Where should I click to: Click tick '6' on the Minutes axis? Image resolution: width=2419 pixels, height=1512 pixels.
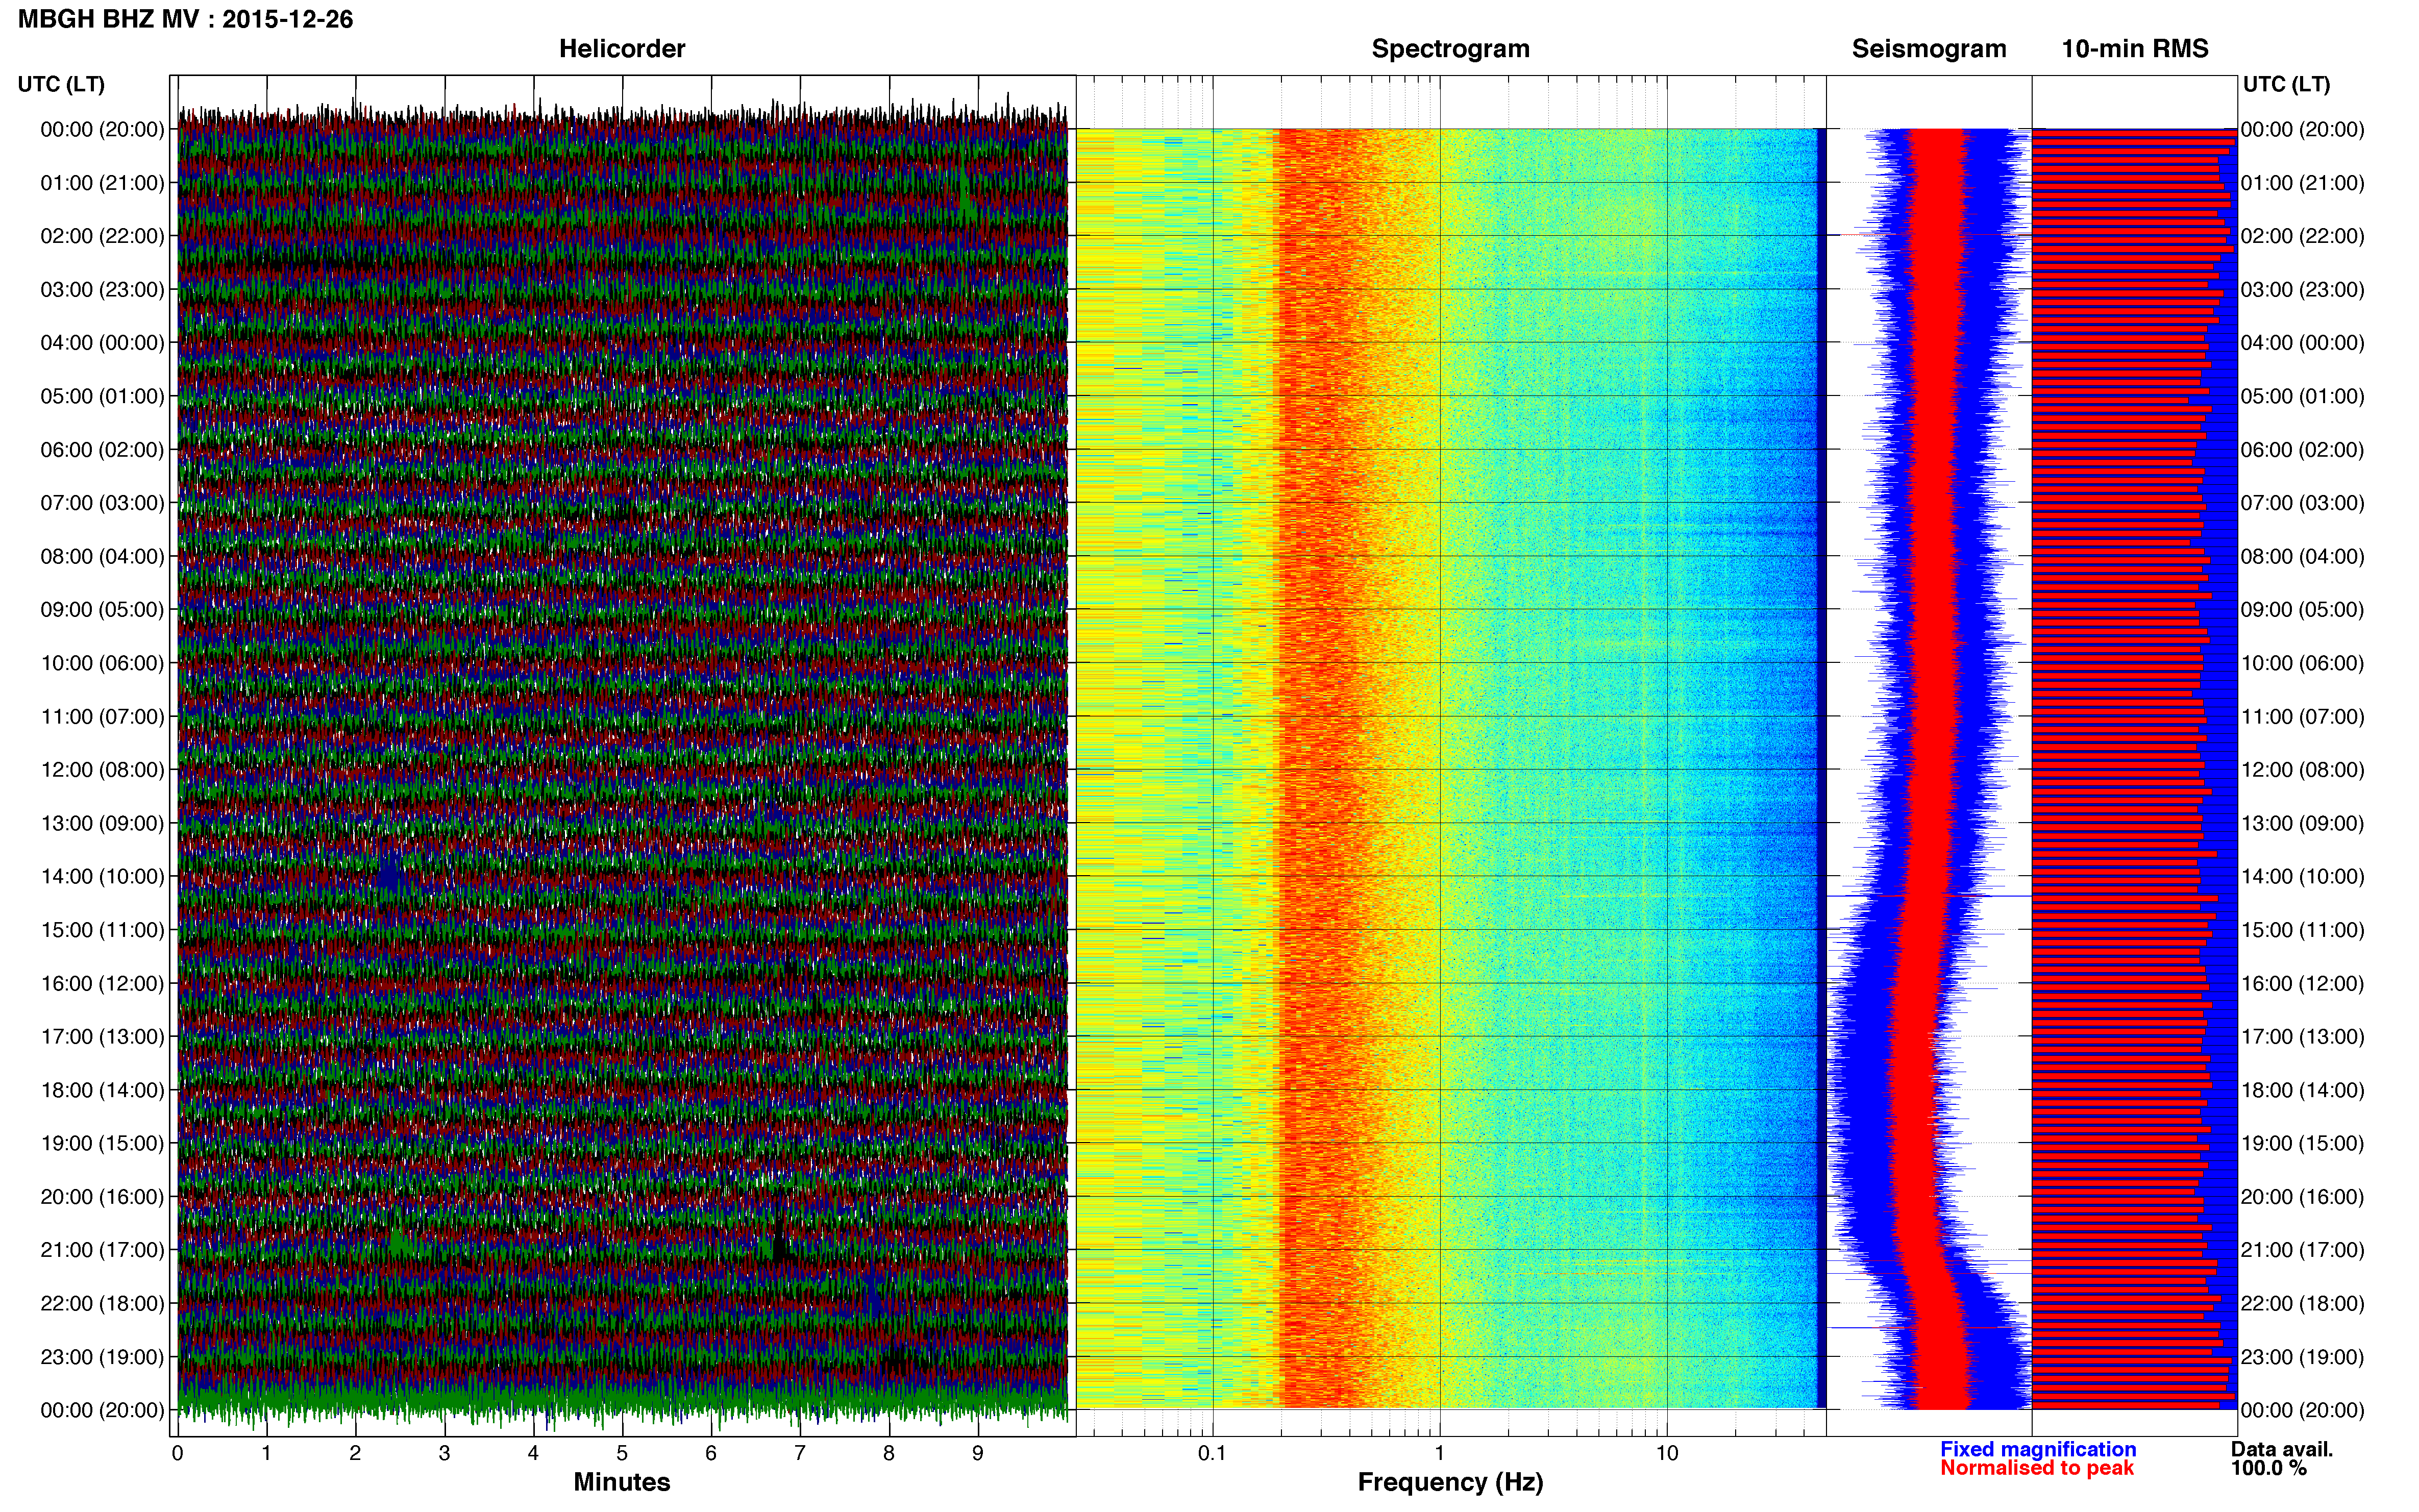pyautogui.click(x=711, y=1454)
